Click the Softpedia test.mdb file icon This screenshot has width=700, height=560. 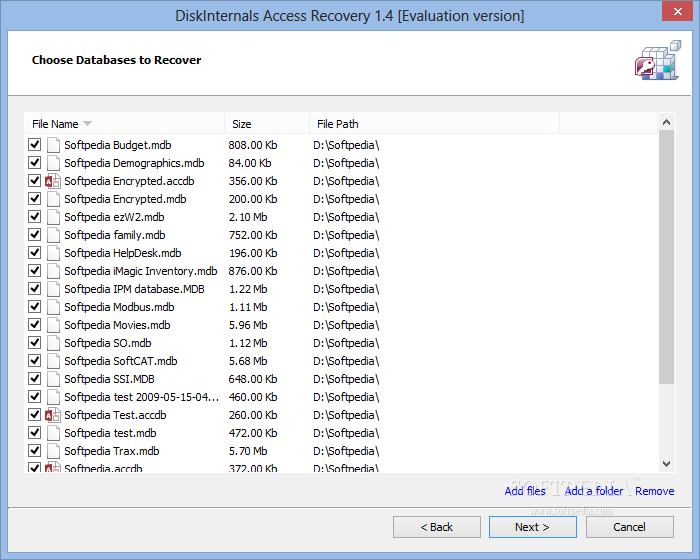coord(53,433)
